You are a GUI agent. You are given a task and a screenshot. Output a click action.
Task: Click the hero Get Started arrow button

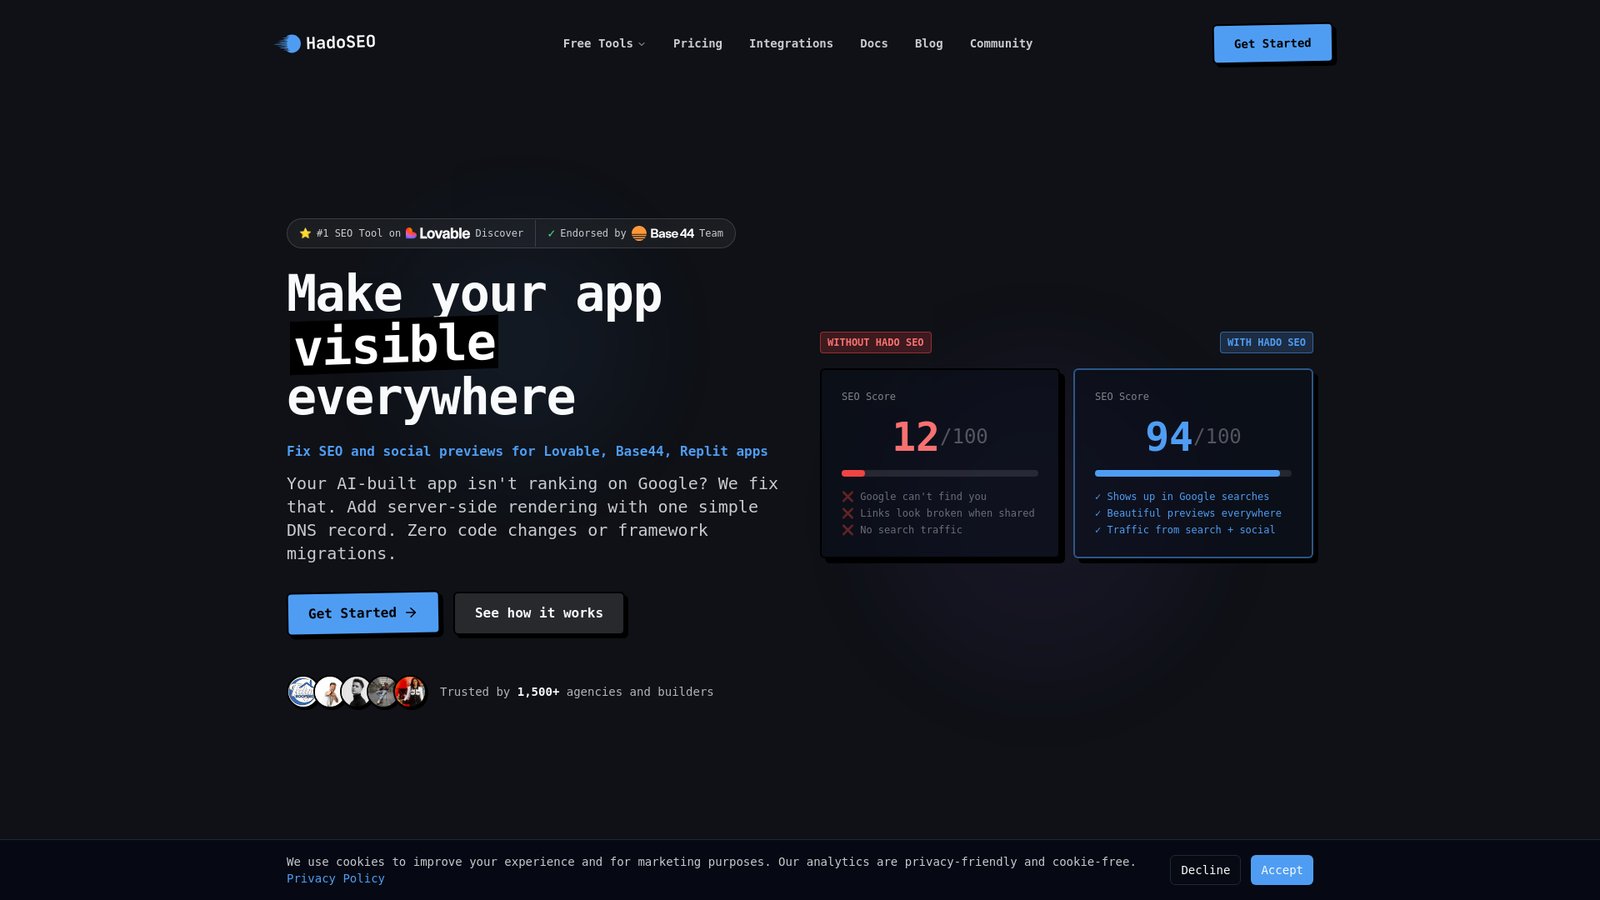363,613
